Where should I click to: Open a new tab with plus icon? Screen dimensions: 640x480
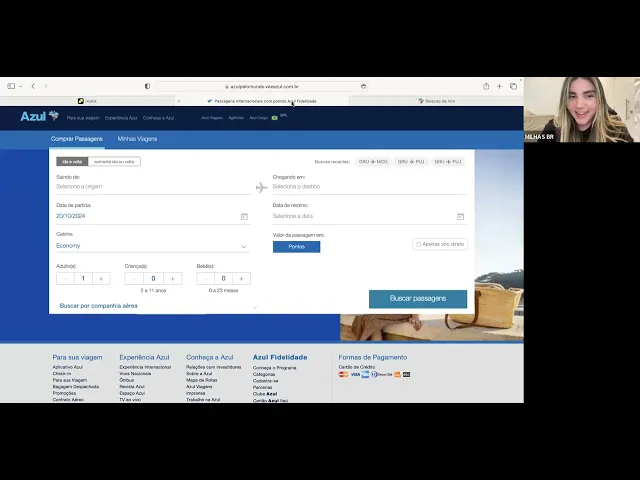tap(499, 86)
